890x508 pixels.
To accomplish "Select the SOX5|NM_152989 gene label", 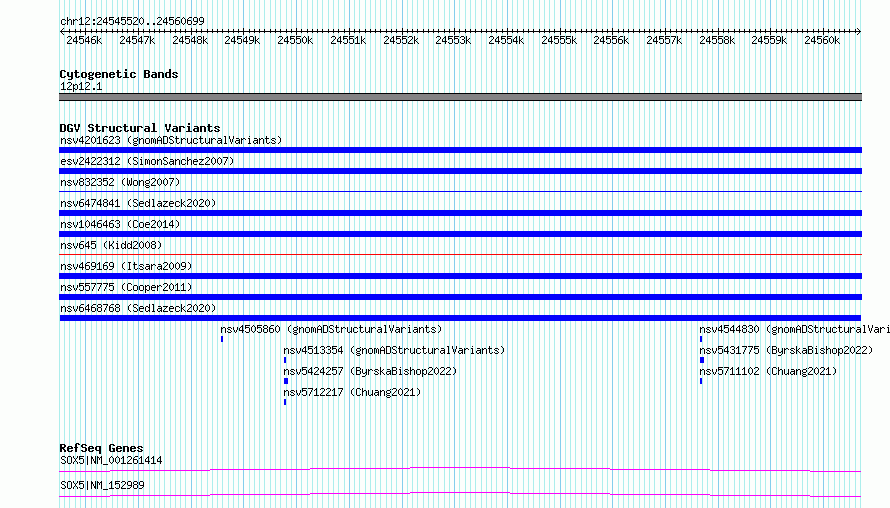I will coord(102,485).
